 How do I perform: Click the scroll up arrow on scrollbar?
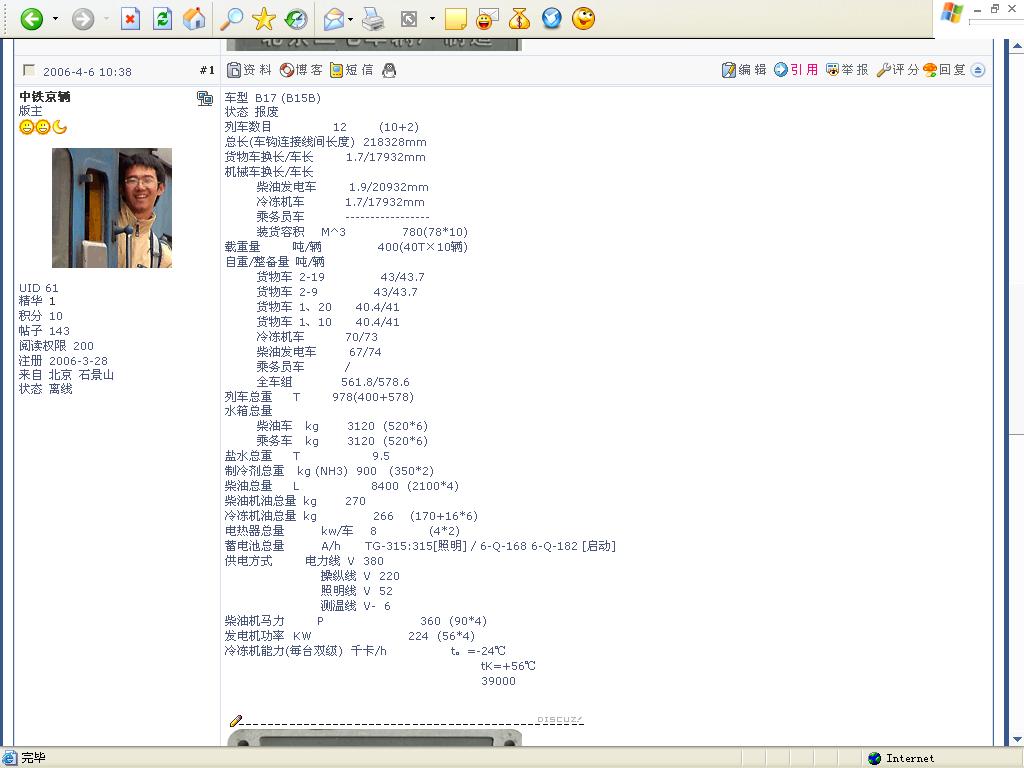(1017, 46)
